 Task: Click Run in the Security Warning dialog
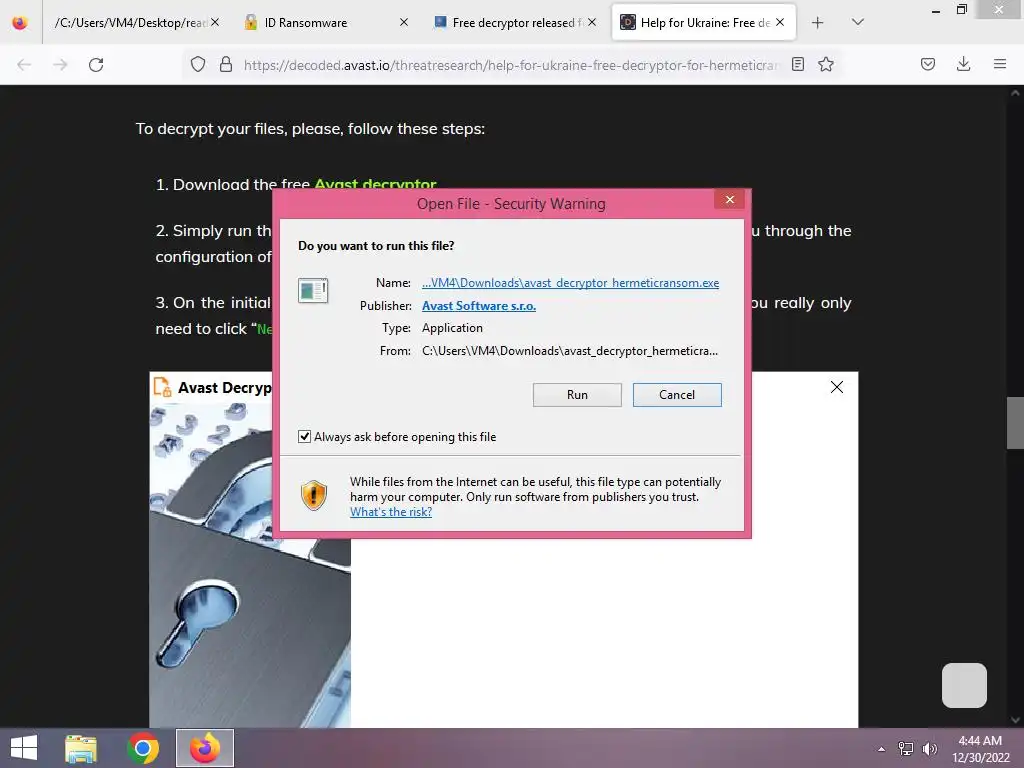coord(577,394)
